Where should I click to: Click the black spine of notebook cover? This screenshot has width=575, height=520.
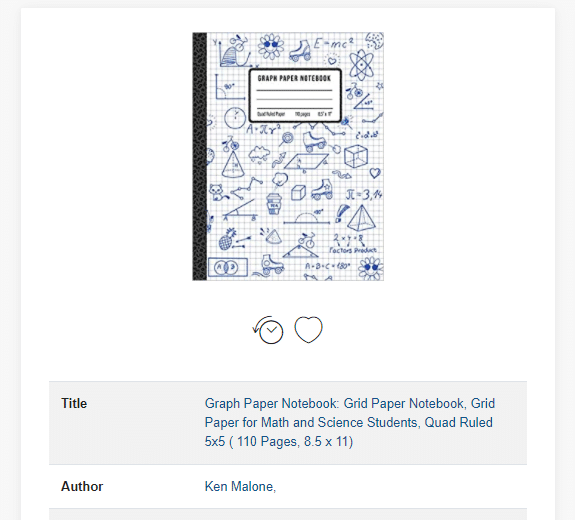point(199,157)
